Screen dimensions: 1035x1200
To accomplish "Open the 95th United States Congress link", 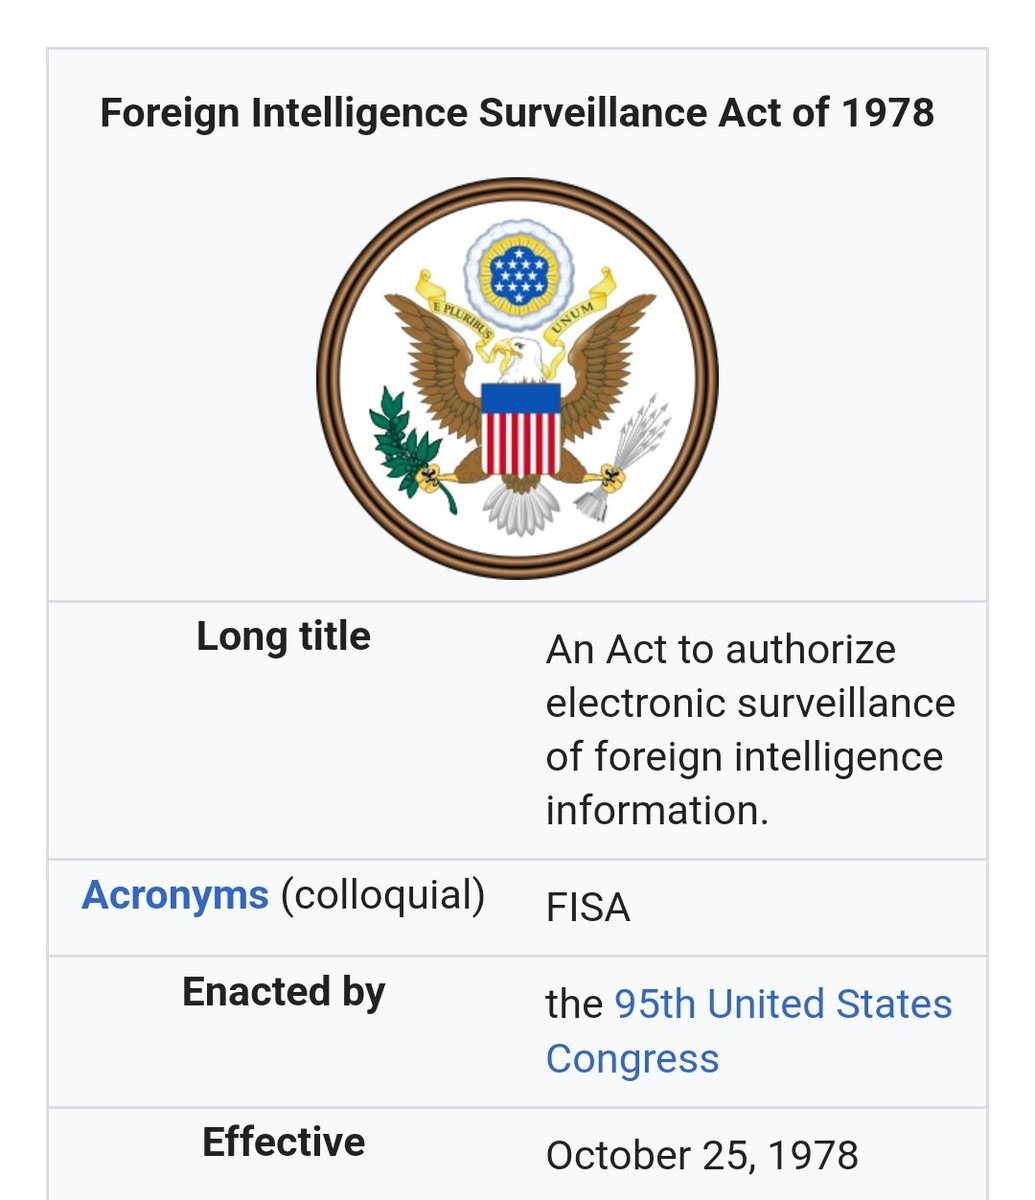I will [x=748, y=1030].
